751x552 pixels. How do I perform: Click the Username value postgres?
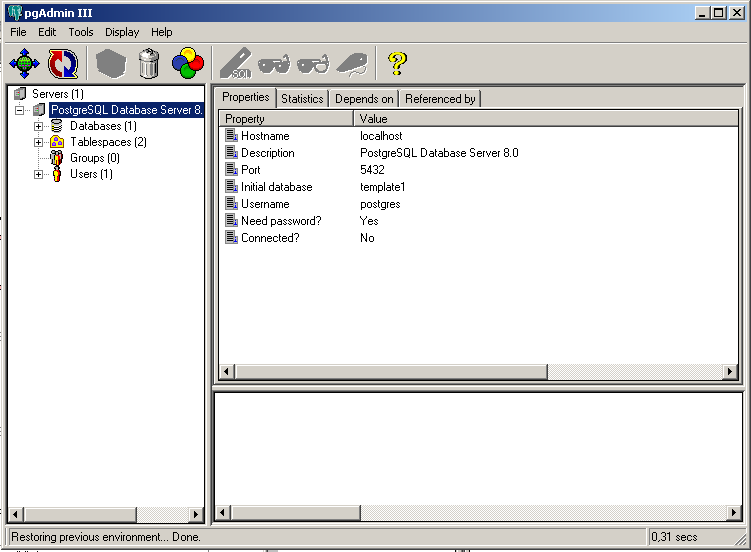tap(380, 204)
